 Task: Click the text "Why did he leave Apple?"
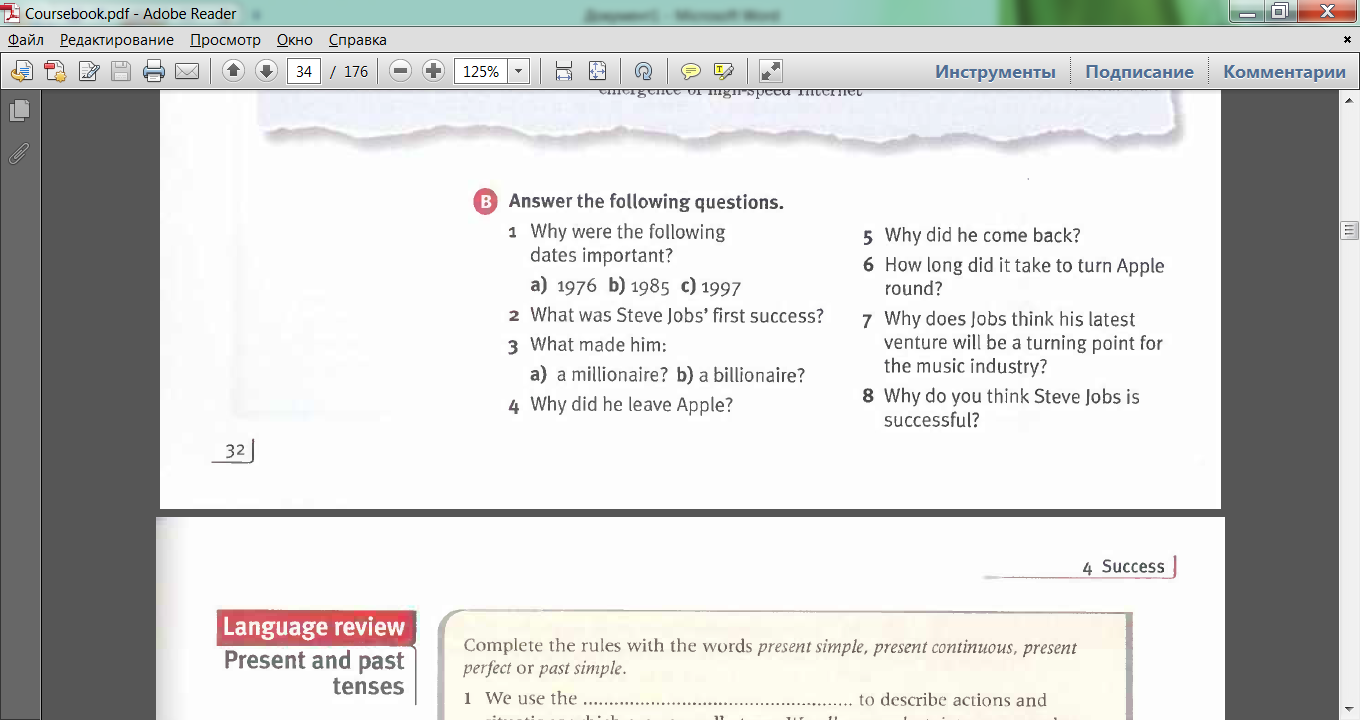coord(632,405)
